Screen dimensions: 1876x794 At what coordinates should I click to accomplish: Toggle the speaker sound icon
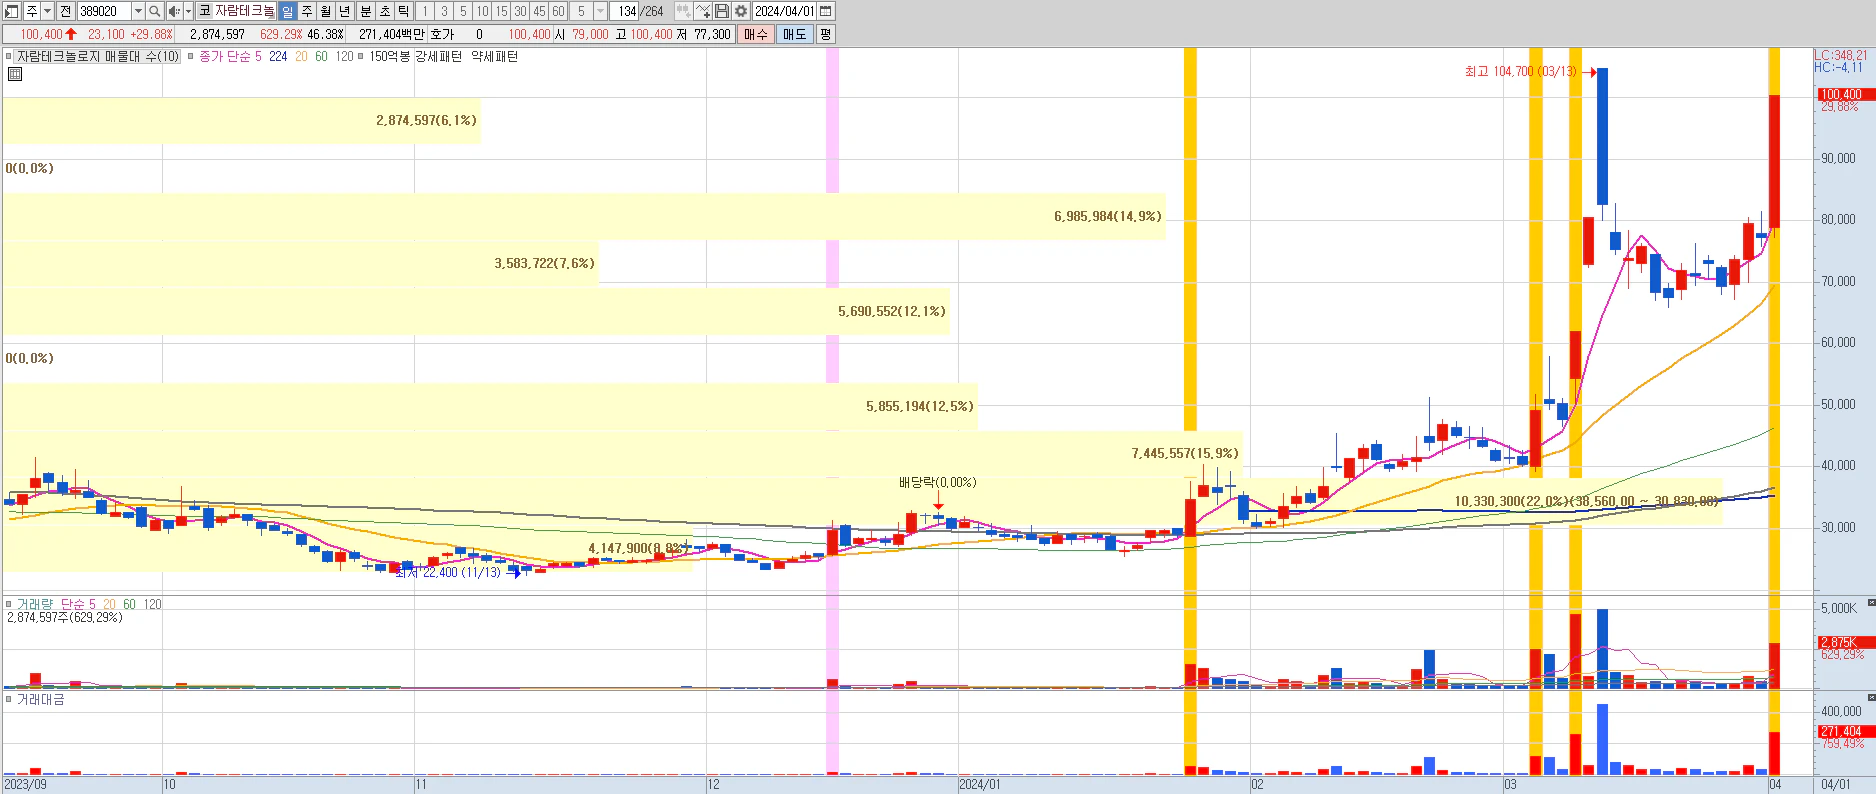pos(174,11)
